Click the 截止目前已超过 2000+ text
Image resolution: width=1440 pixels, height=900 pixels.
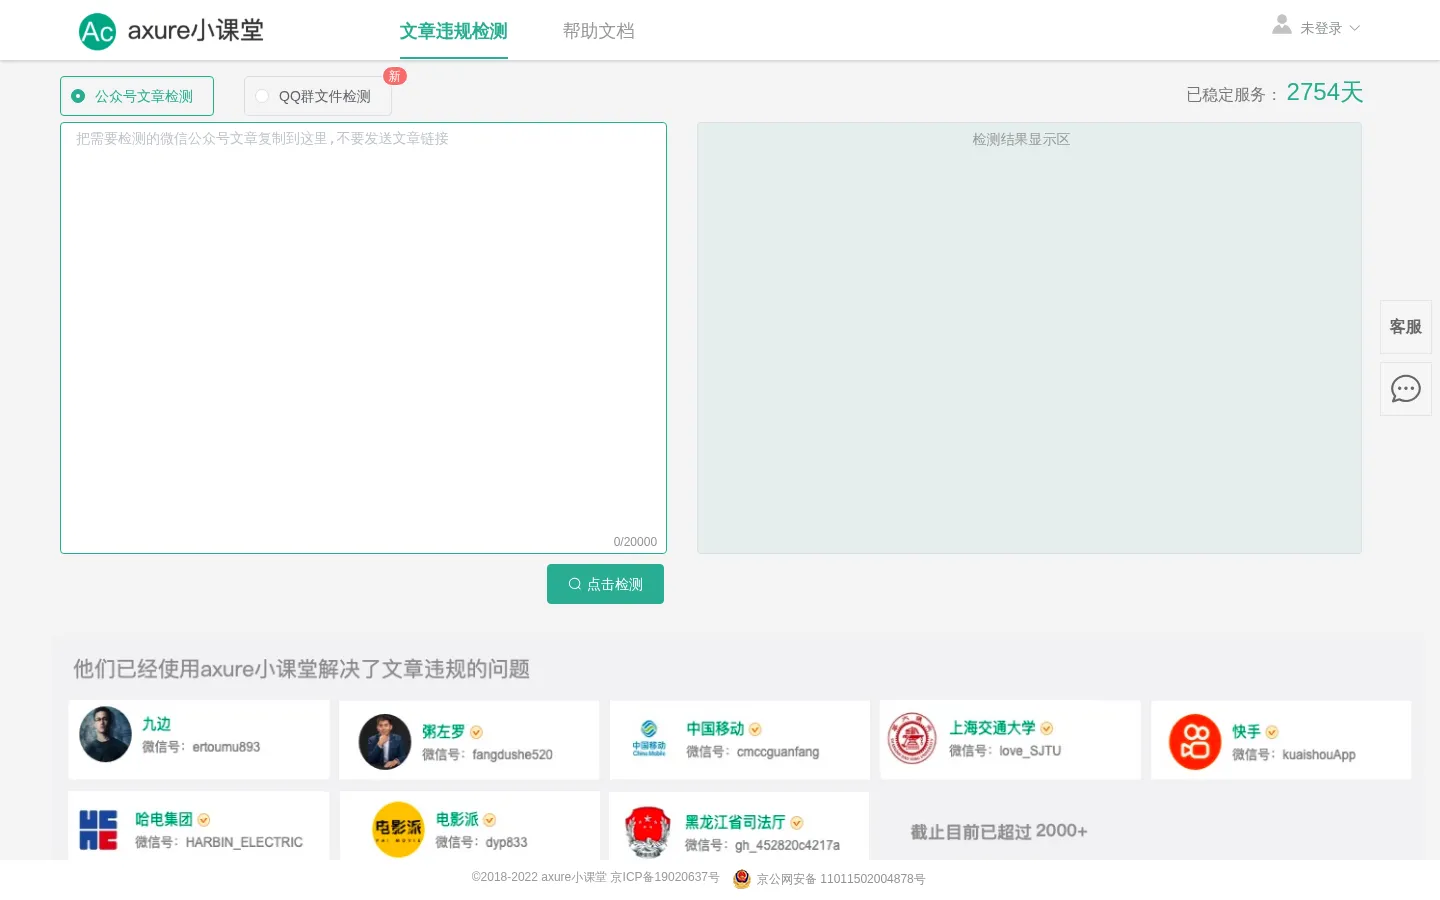999,831
